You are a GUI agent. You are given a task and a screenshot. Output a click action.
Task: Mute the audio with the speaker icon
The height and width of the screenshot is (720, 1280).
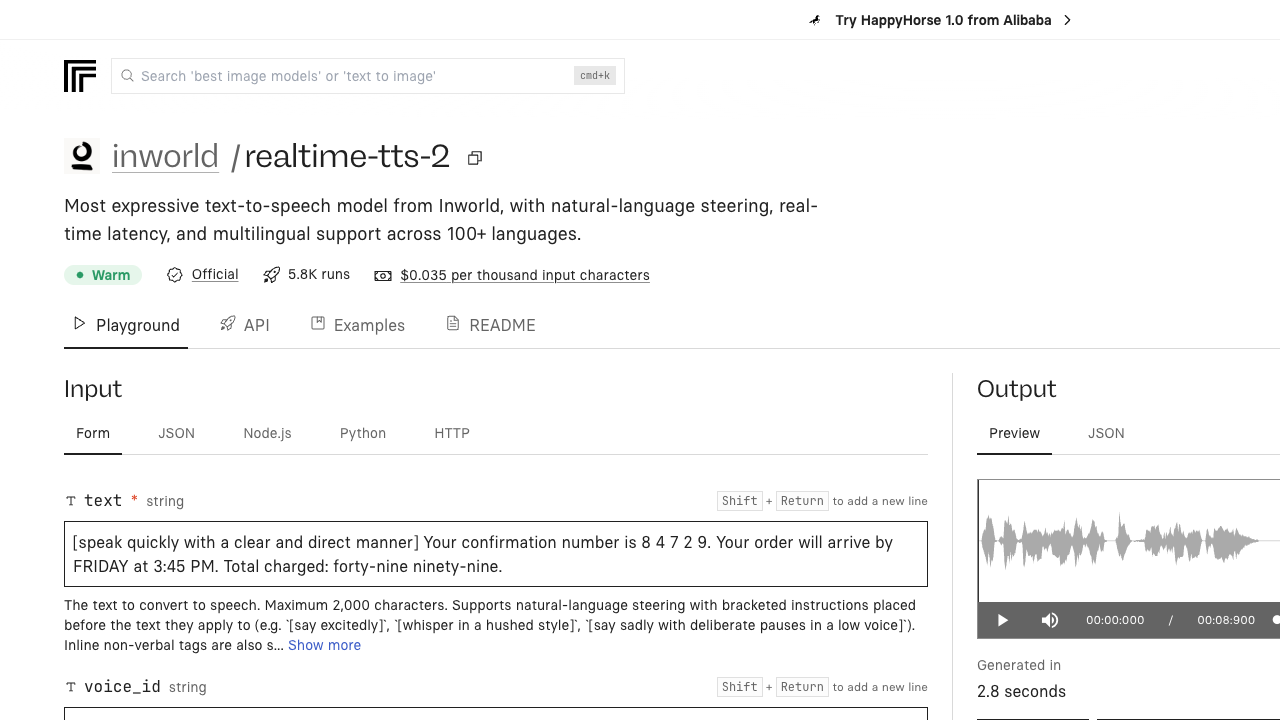[x=1050, y=620]
